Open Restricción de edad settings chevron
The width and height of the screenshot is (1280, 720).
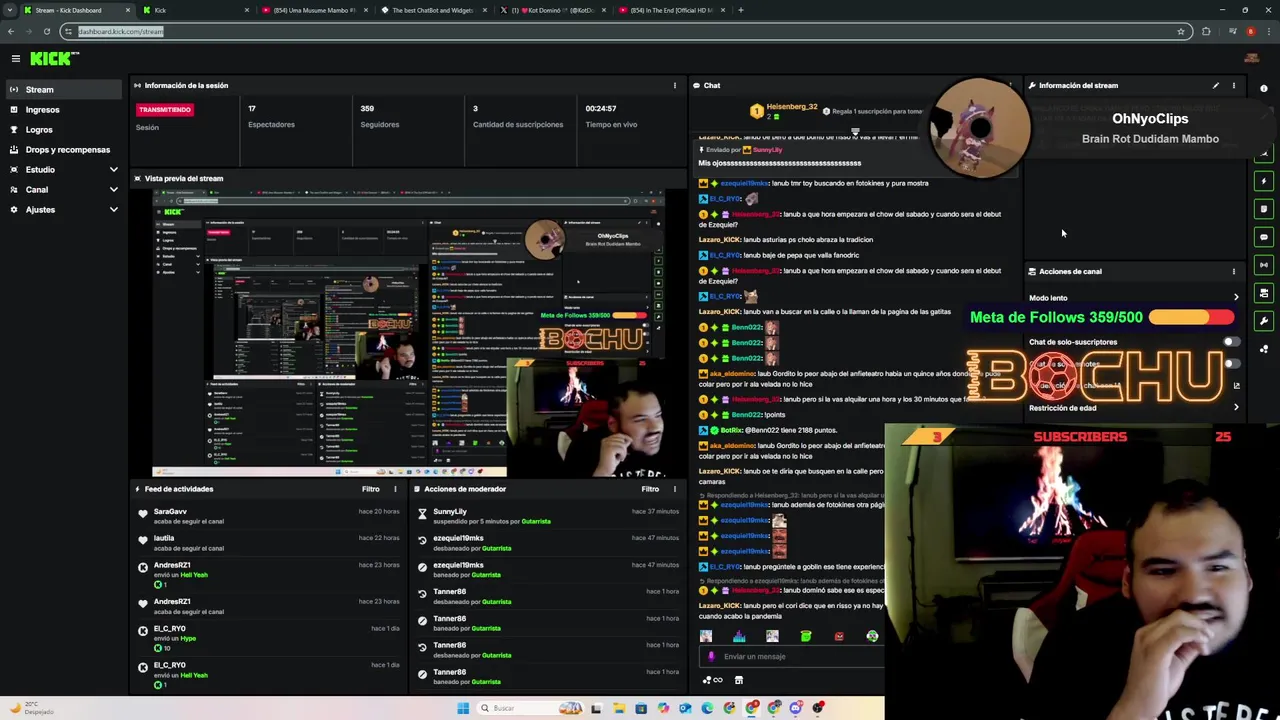tap(1236, 408)
